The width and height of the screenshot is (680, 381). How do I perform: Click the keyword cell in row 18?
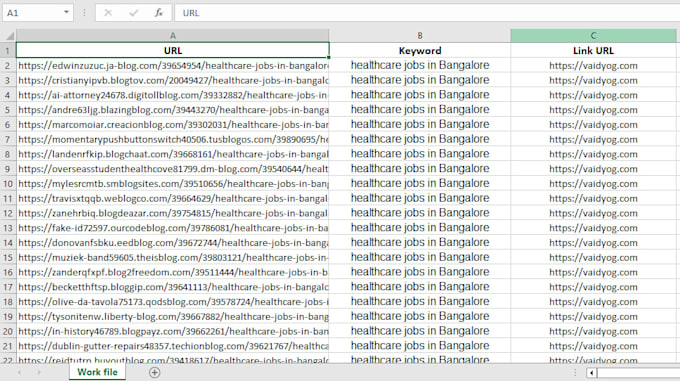point(420,301)
